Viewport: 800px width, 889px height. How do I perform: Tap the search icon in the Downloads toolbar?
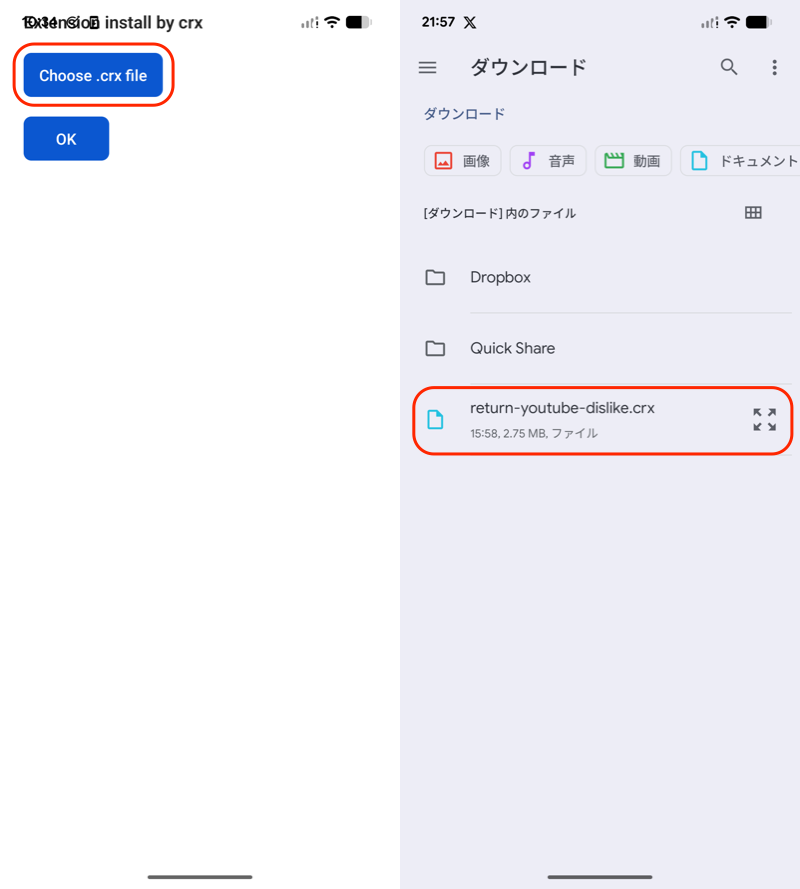[729, 67]
